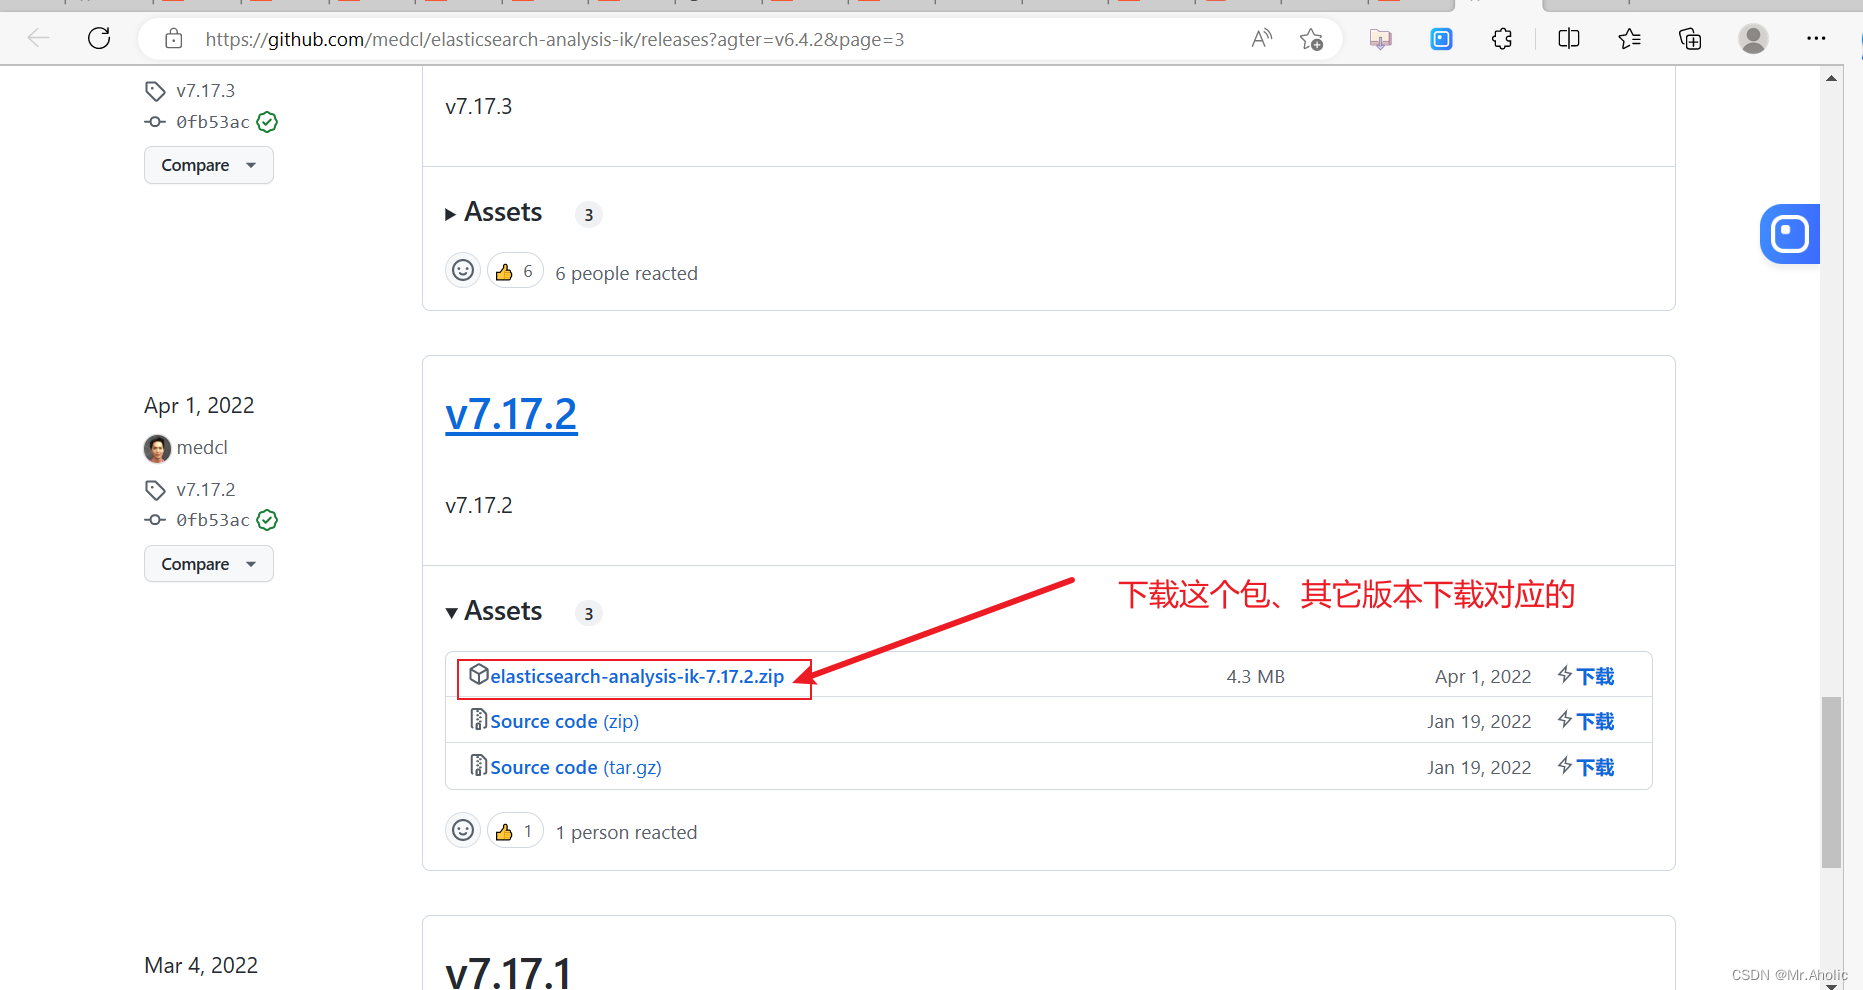Screen dimensions: 1863x990
Task: Open the Compare dropdown for v7.17.3
Action: [x=209, y=165]
